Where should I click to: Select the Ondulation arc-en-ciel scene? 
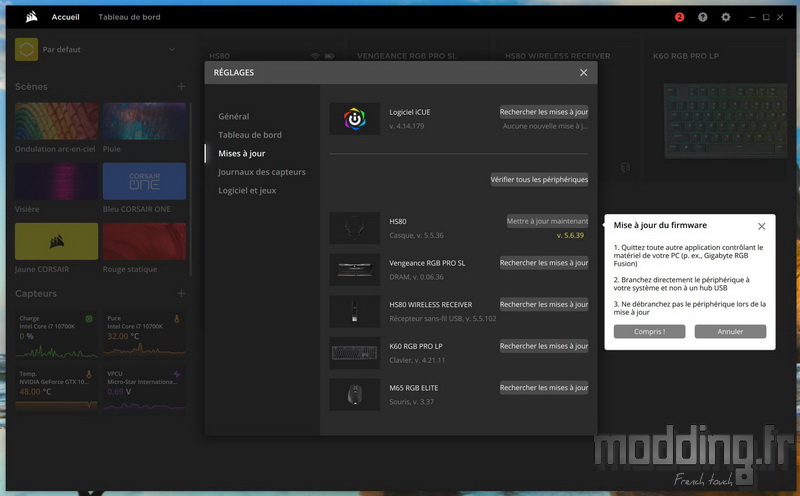pos(56,121)
